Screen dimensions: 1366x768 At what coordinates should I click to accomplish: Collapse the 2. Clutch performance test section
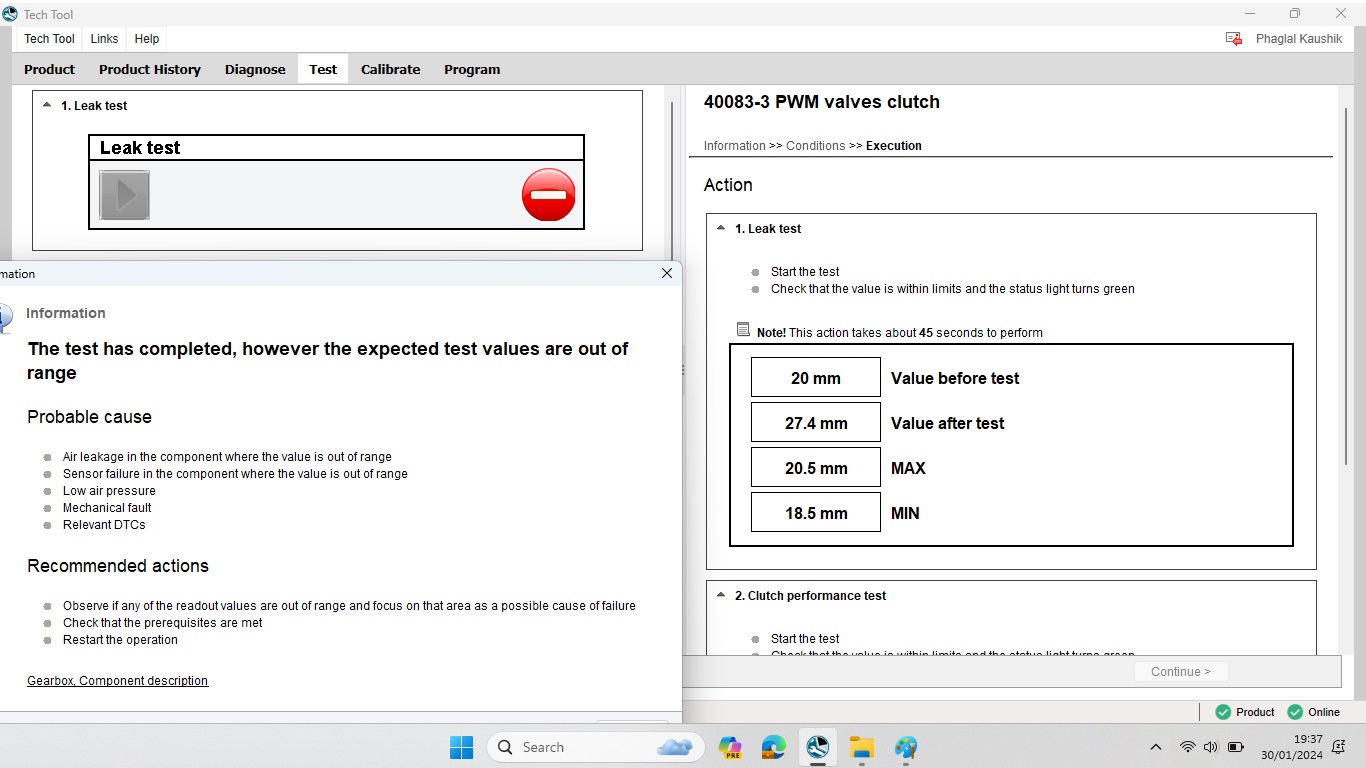[721, 595]
